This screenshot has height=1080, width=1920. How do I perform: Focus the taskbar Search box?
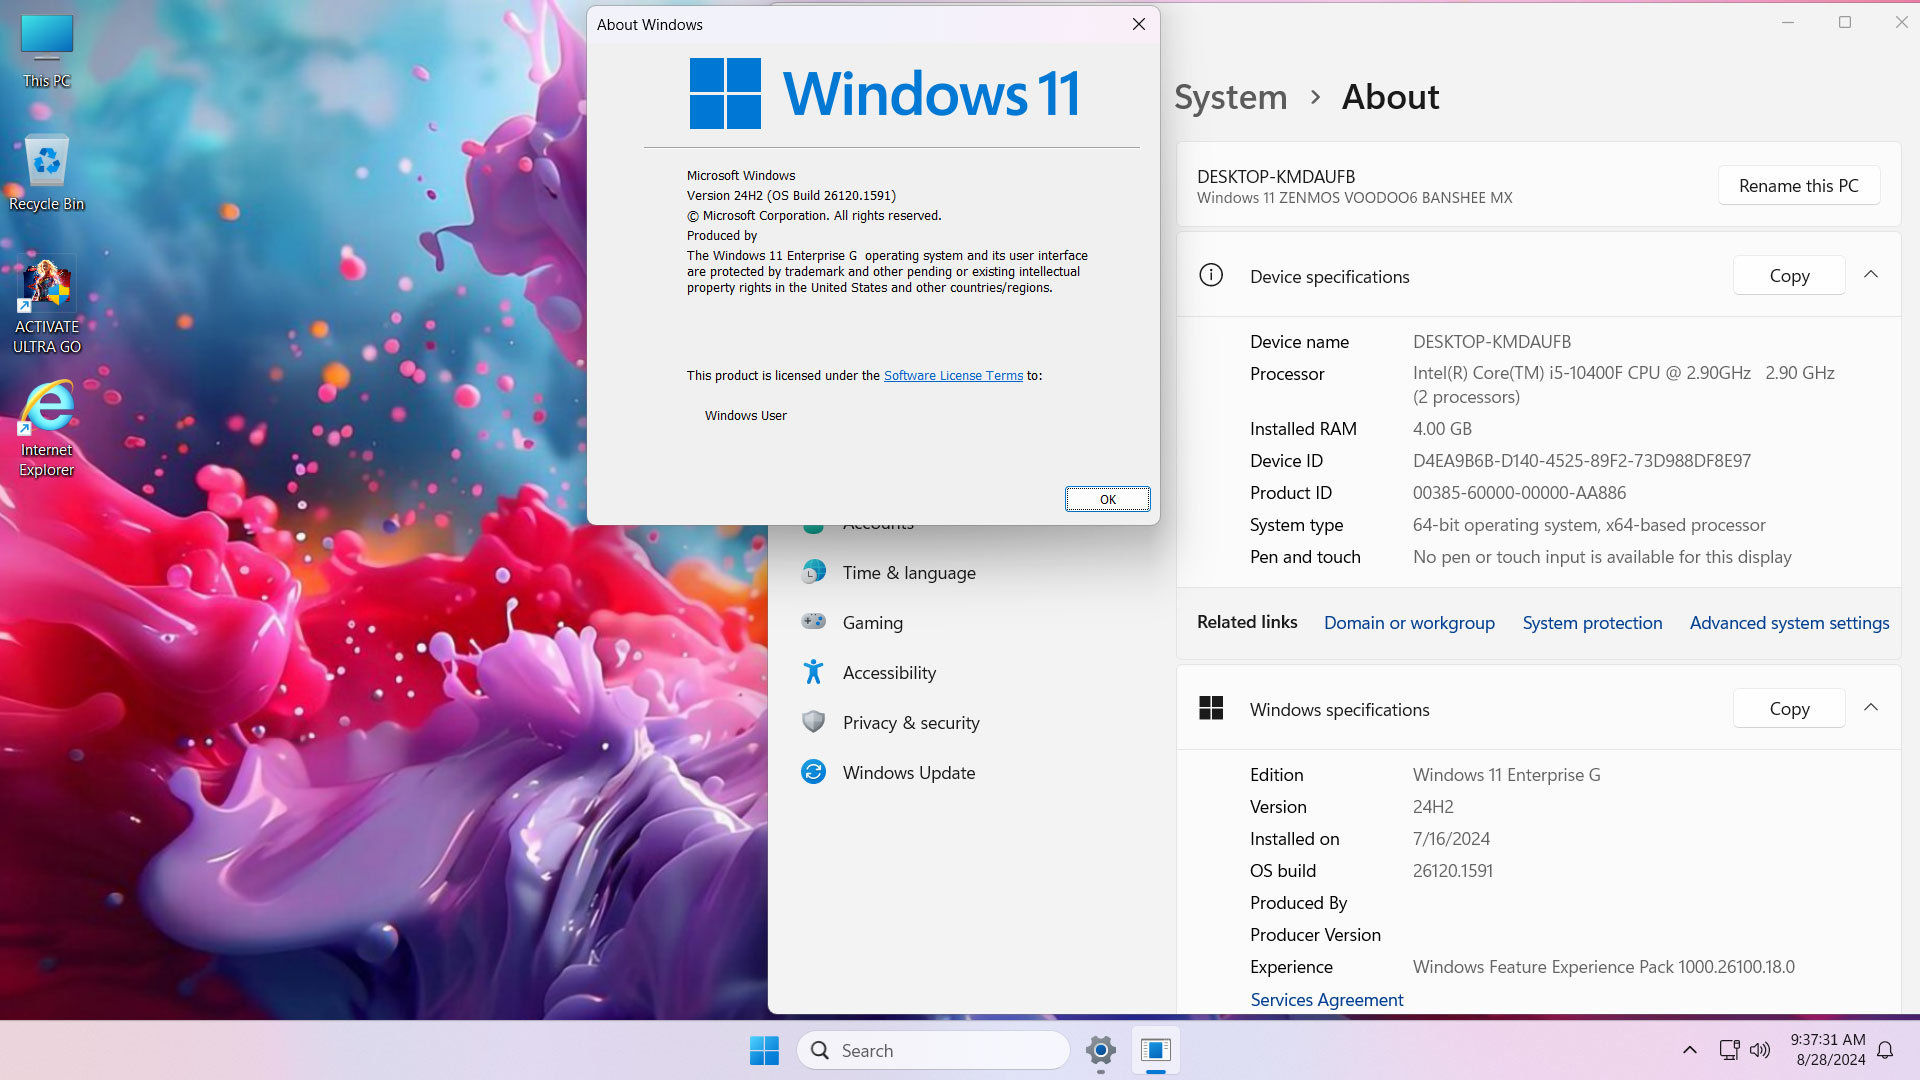(x=934, y=1050)
